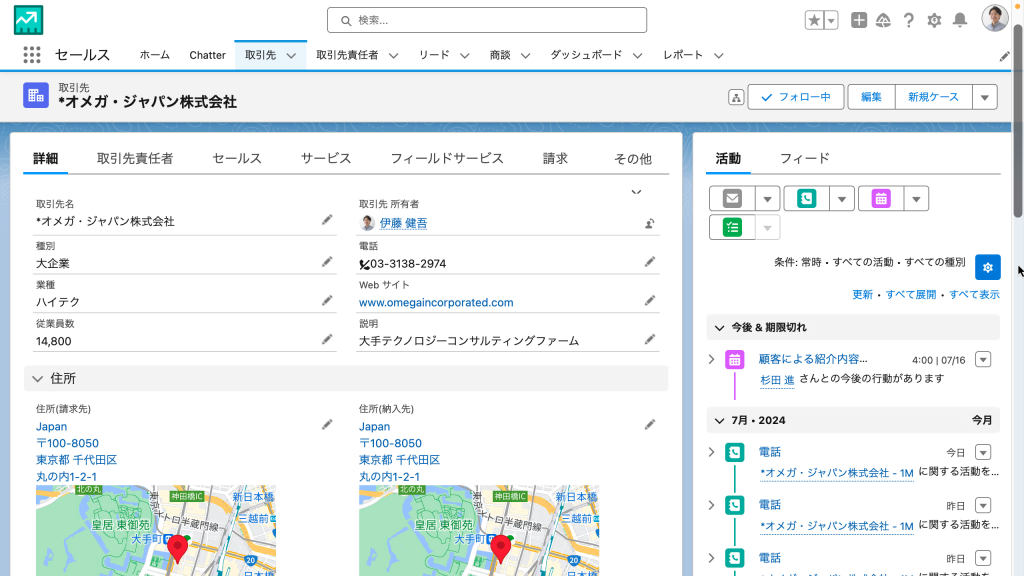Click the new event calendar icon
The image size is (1024, 576).
[881, 198]
